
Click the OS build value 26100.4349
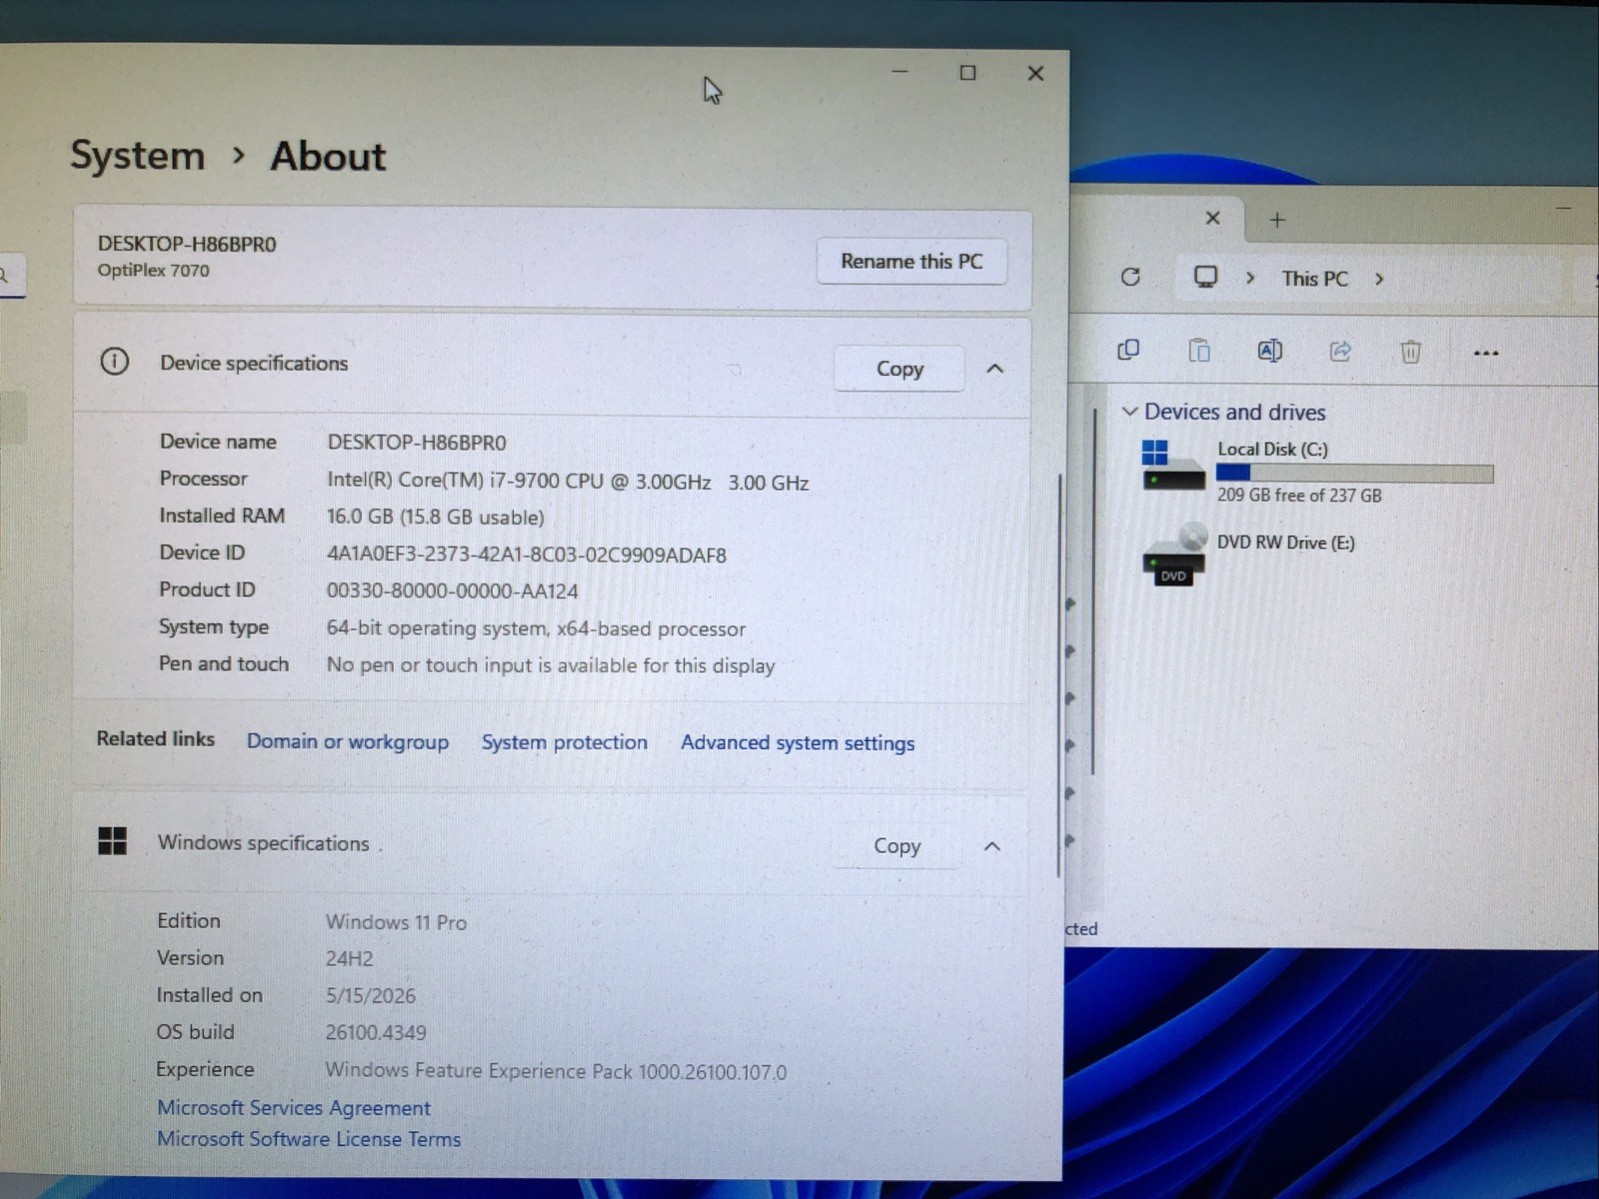click(x=376, y=1033)
